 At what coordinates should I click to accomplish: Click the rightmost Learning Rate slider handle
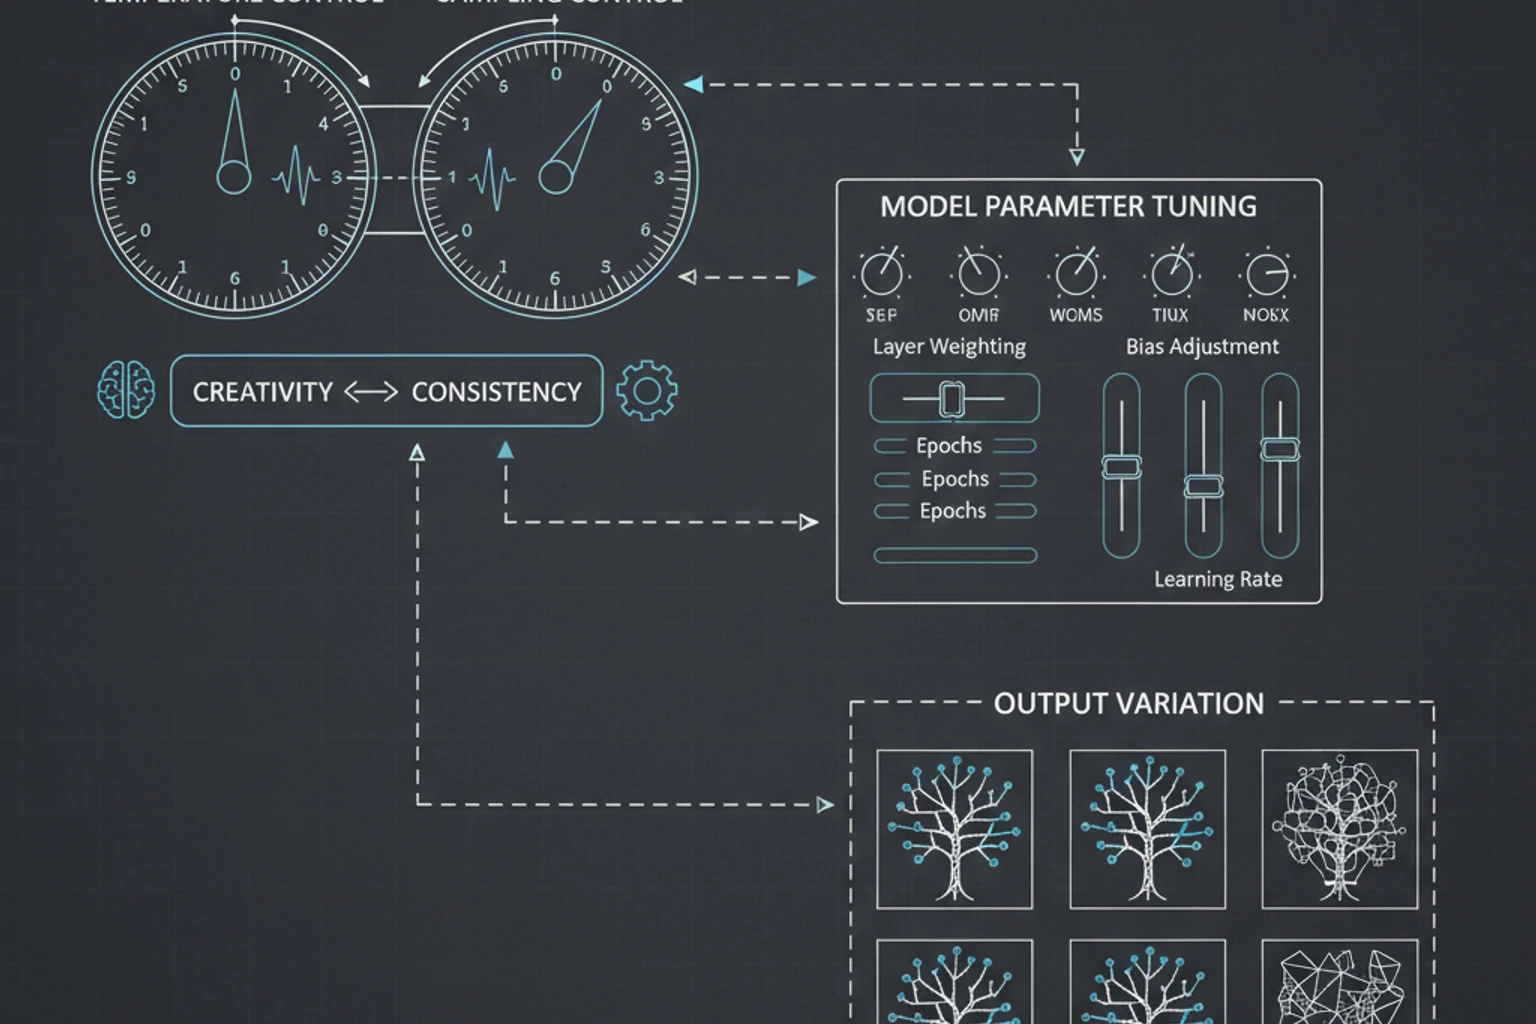1280,449
